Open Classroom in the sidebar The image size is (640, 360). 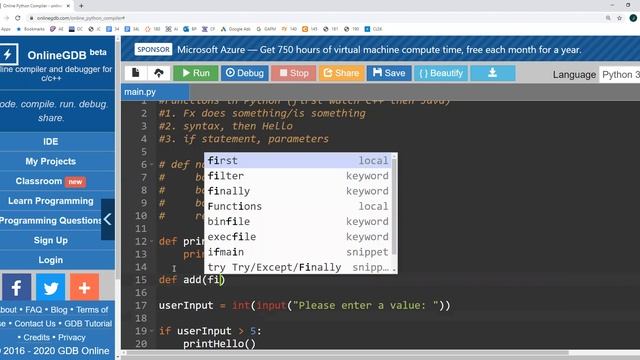pyautogui.click(x=51, y=181)
